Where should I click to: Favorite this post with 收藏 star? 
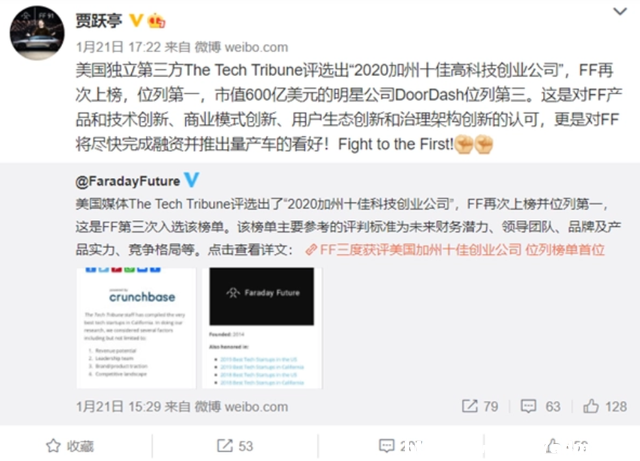click(69, 446)
